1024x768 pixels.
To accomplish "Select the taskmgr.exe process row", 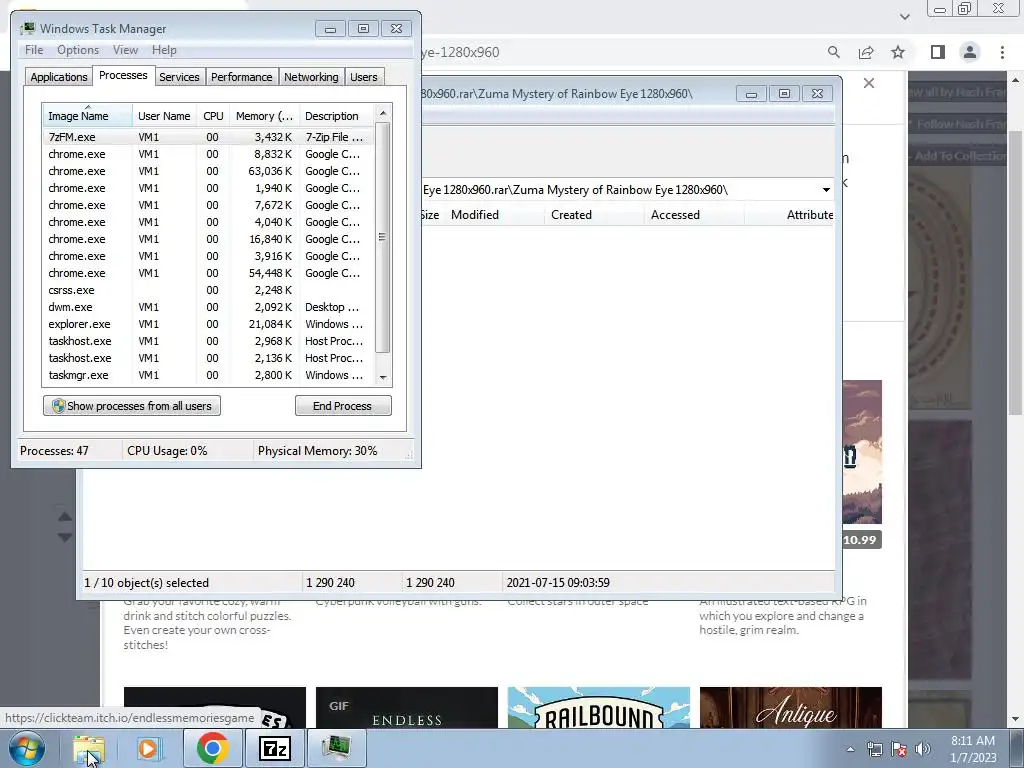I will click(208, 375).
